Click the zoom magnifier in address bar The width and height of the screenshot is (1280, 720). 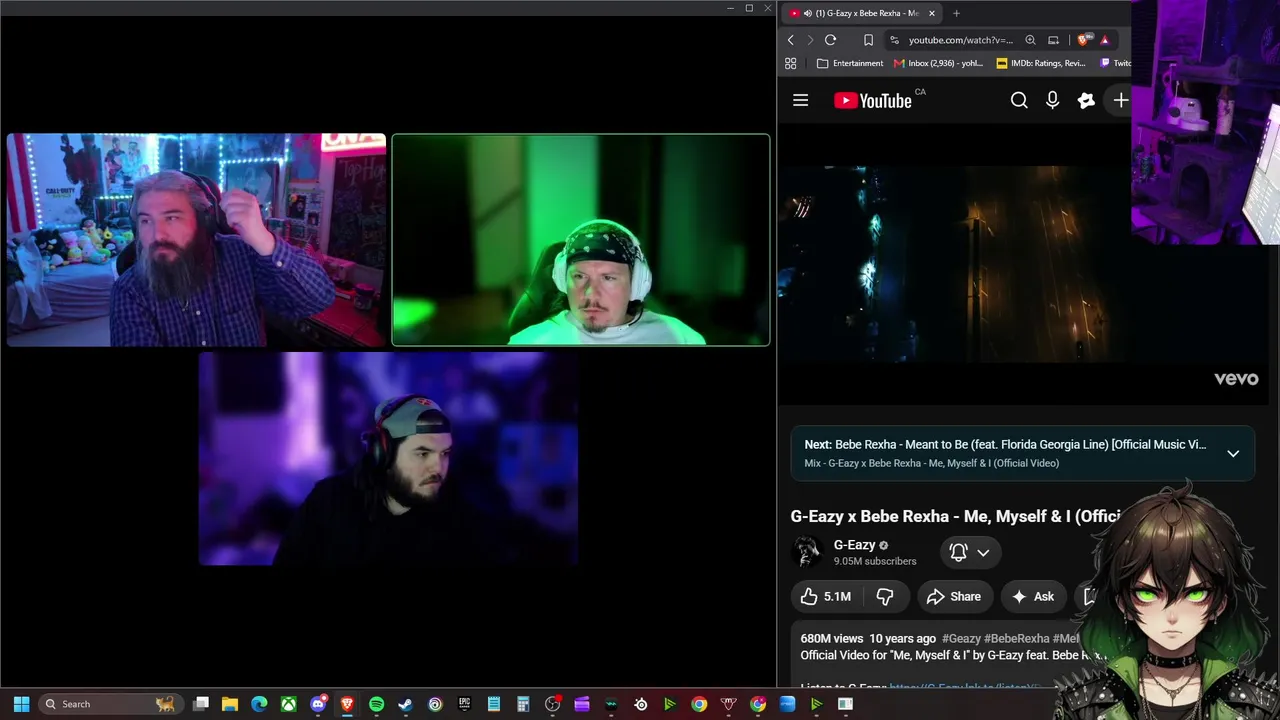pyautogui.click(x=1030, y=40)
